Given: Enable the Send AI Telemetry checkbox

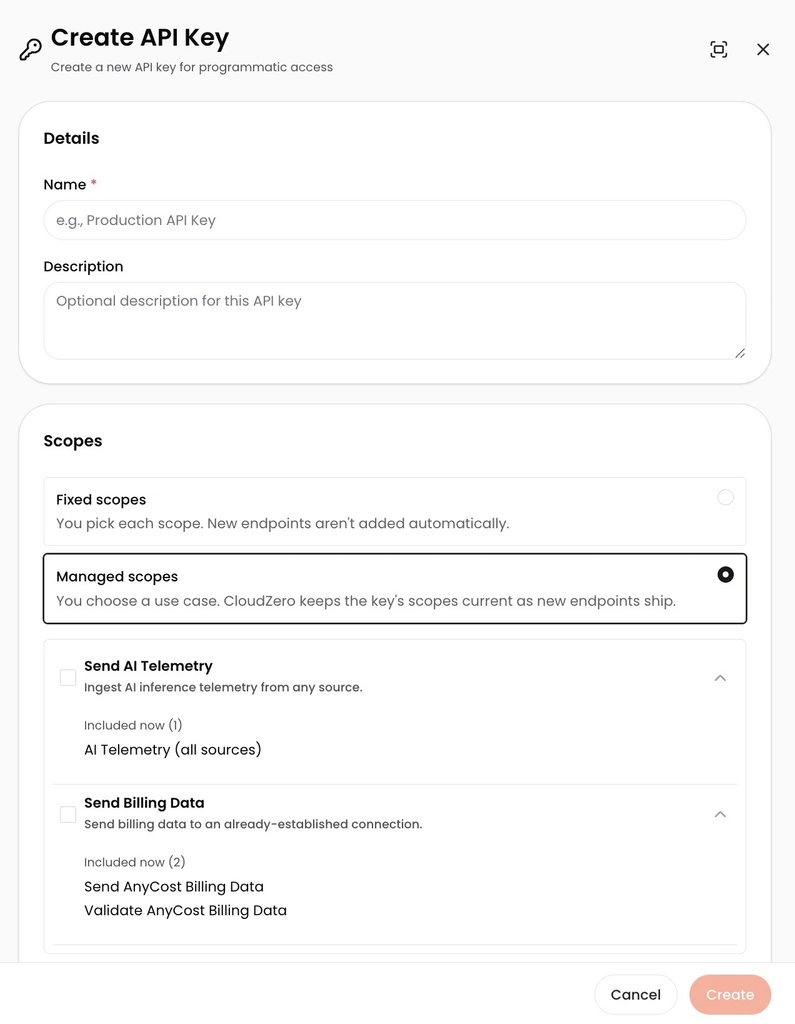Looking at the screenshot, I should tap(68, 677).
